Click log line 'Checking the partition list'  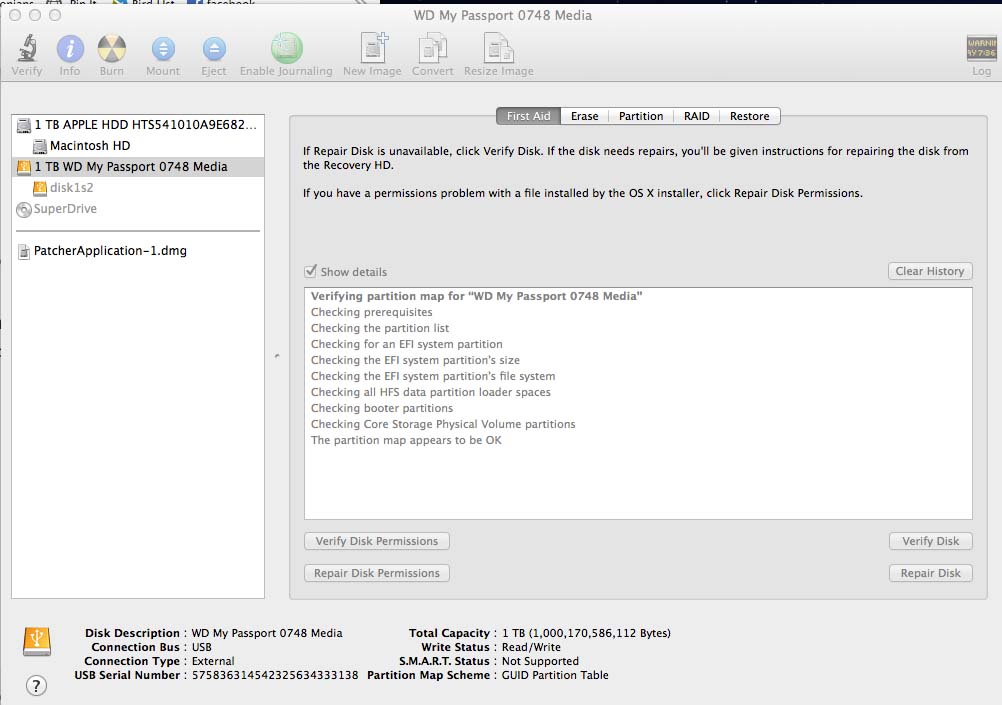(380, 328)
